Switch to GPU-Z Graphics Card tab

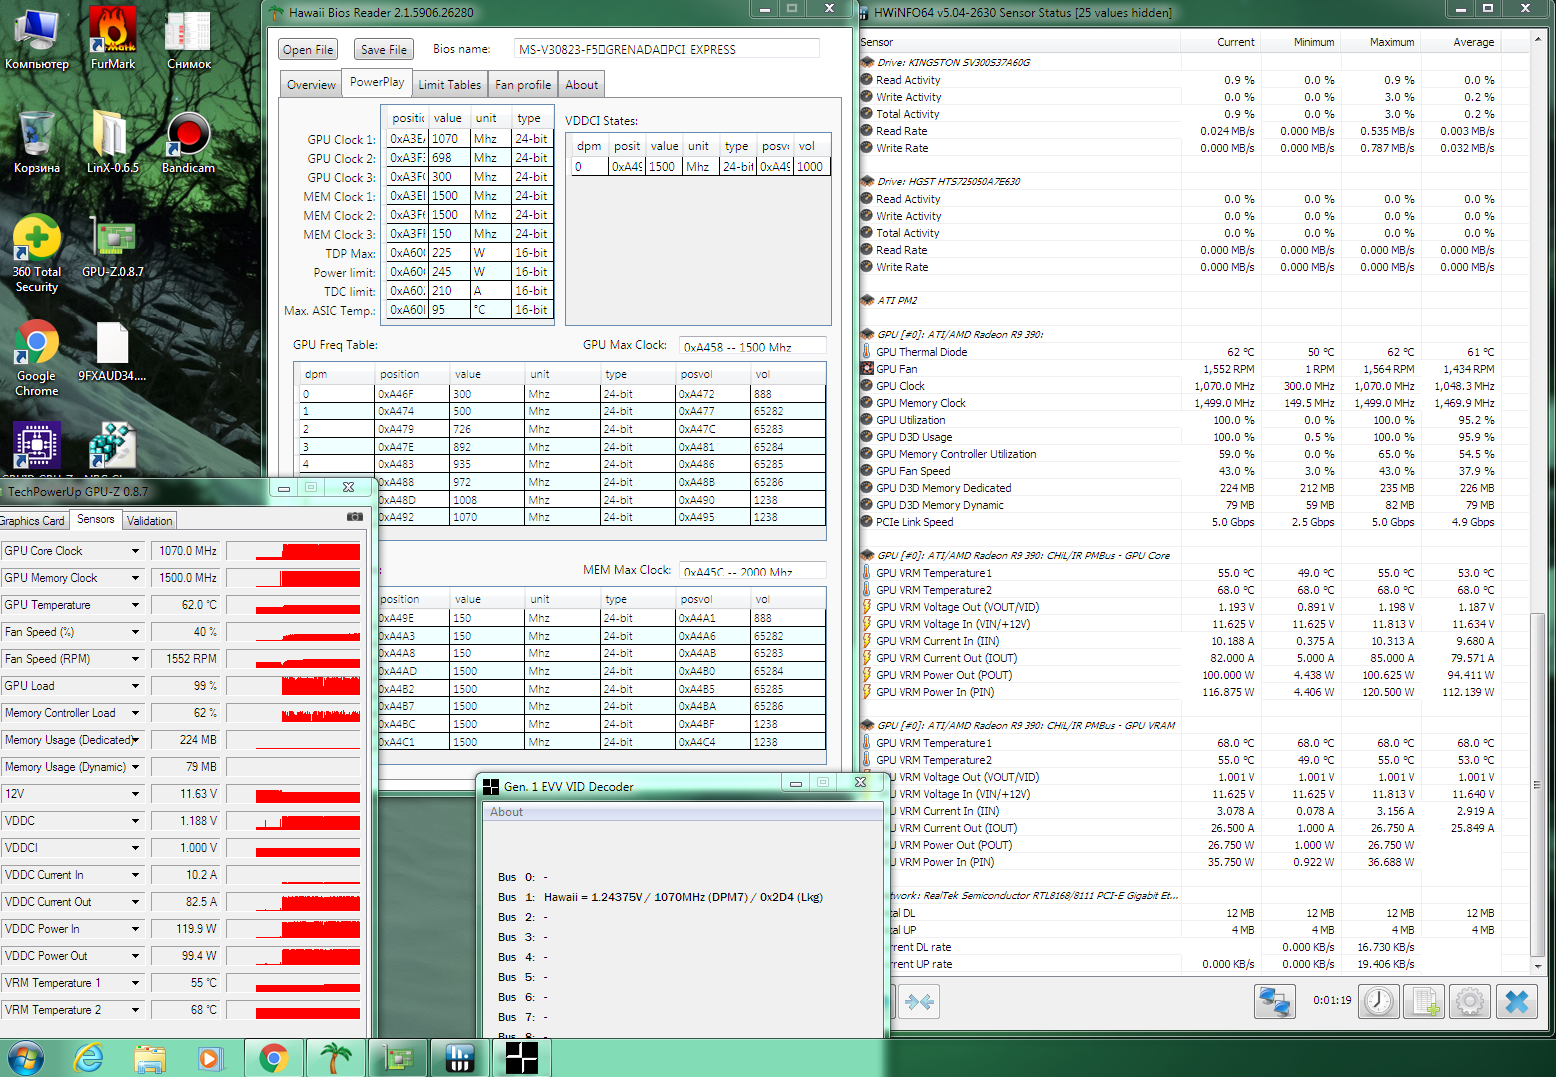33,521
